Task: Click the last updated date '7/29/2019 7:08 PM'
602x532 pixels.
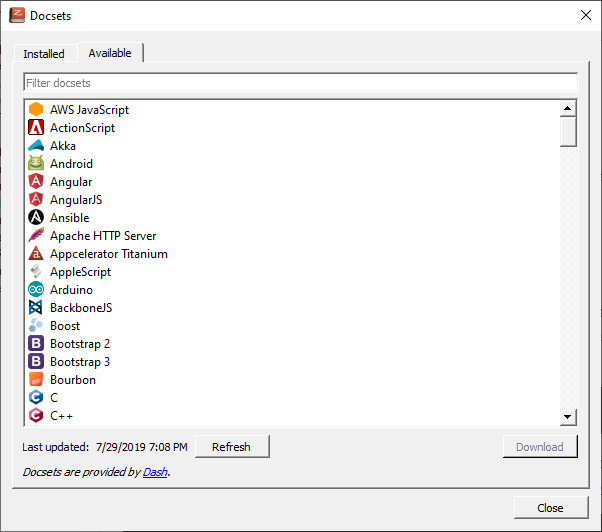Action: [x=142, y=447]
